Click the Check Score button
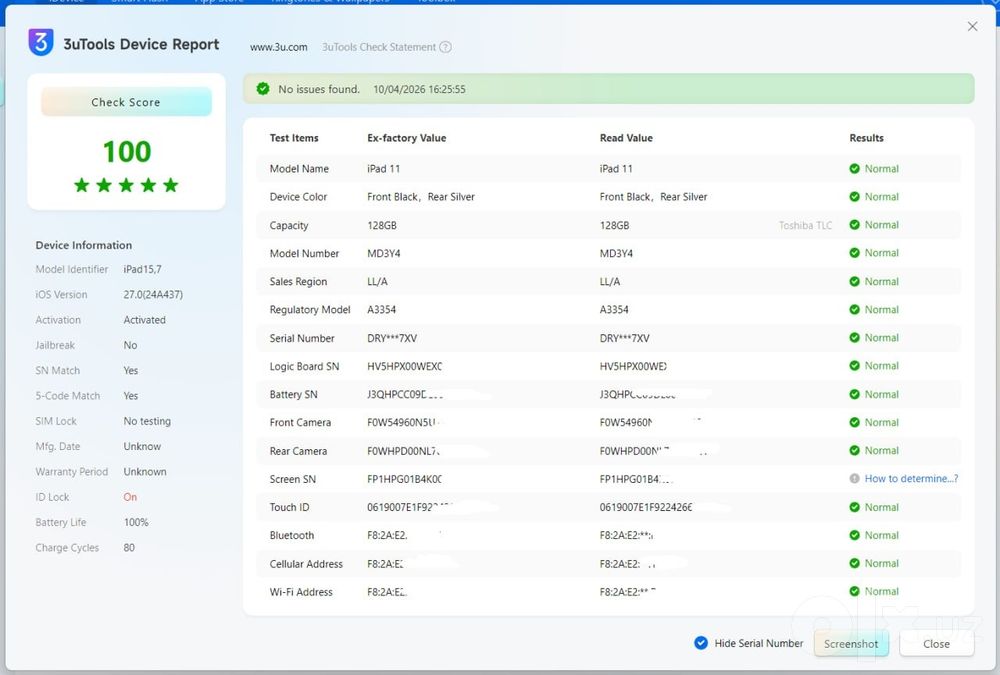Image resolution: width=1000 pixels, height=675 pixels. pyautogui.click(x=126, y=102)
